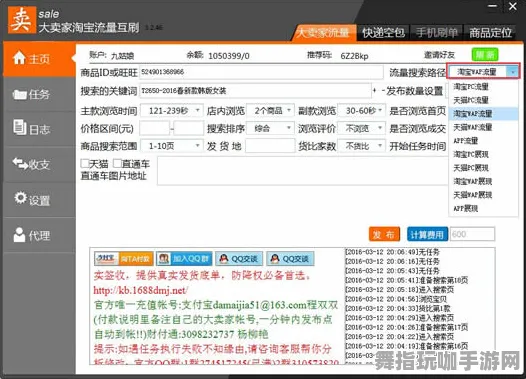Image resolution: width=526 pixels, height=379 pixels.
Task: Click the cost field showing 600
Action: 472,234
